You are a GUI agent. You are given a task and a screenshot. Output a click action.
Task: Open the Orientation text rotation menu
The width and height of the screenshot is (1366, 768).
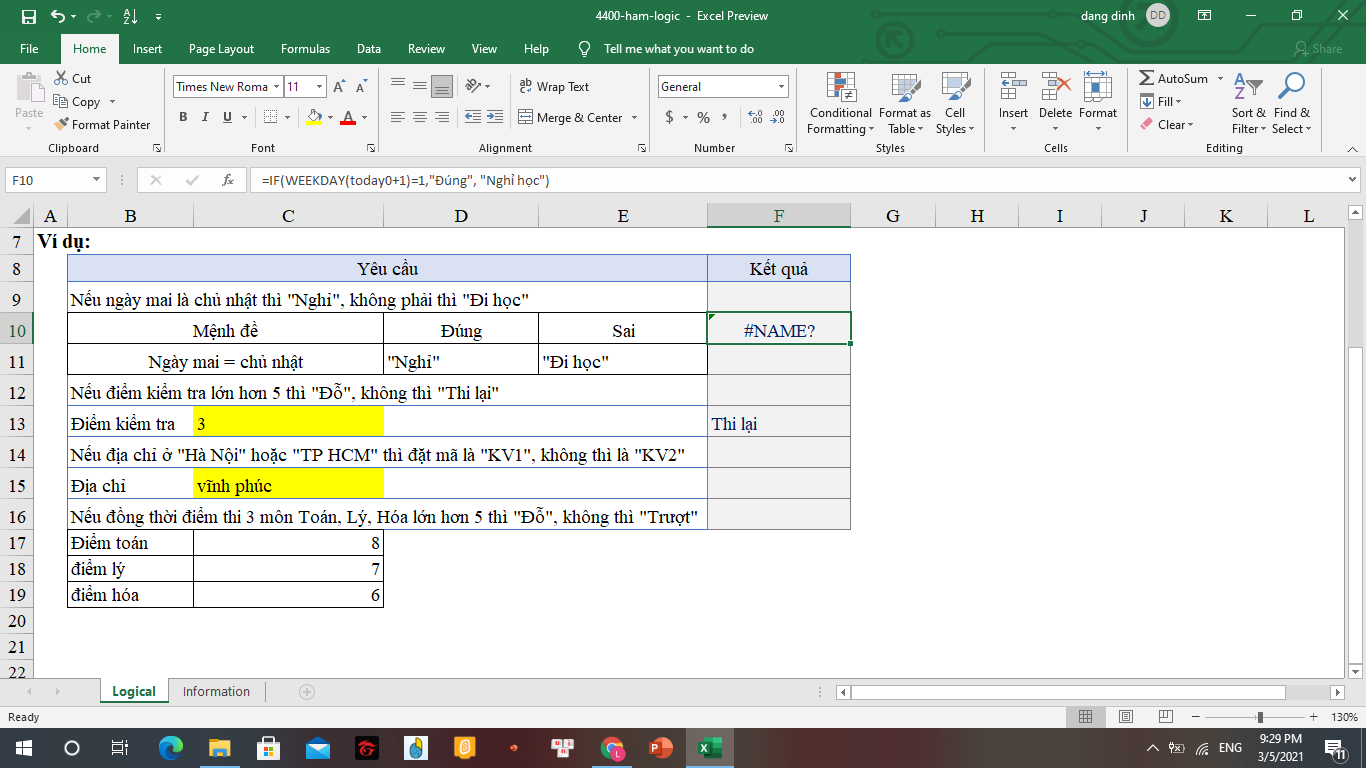[479, 87]
